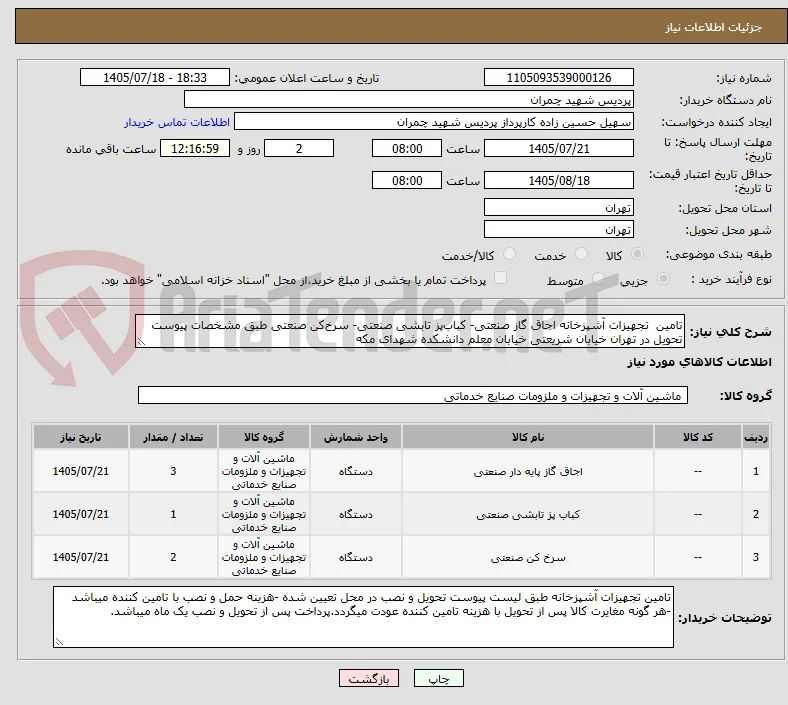Click the need date in the سرخ کن row
The image size is (788, 705).
pyautogui.click(x=81, y=557)
